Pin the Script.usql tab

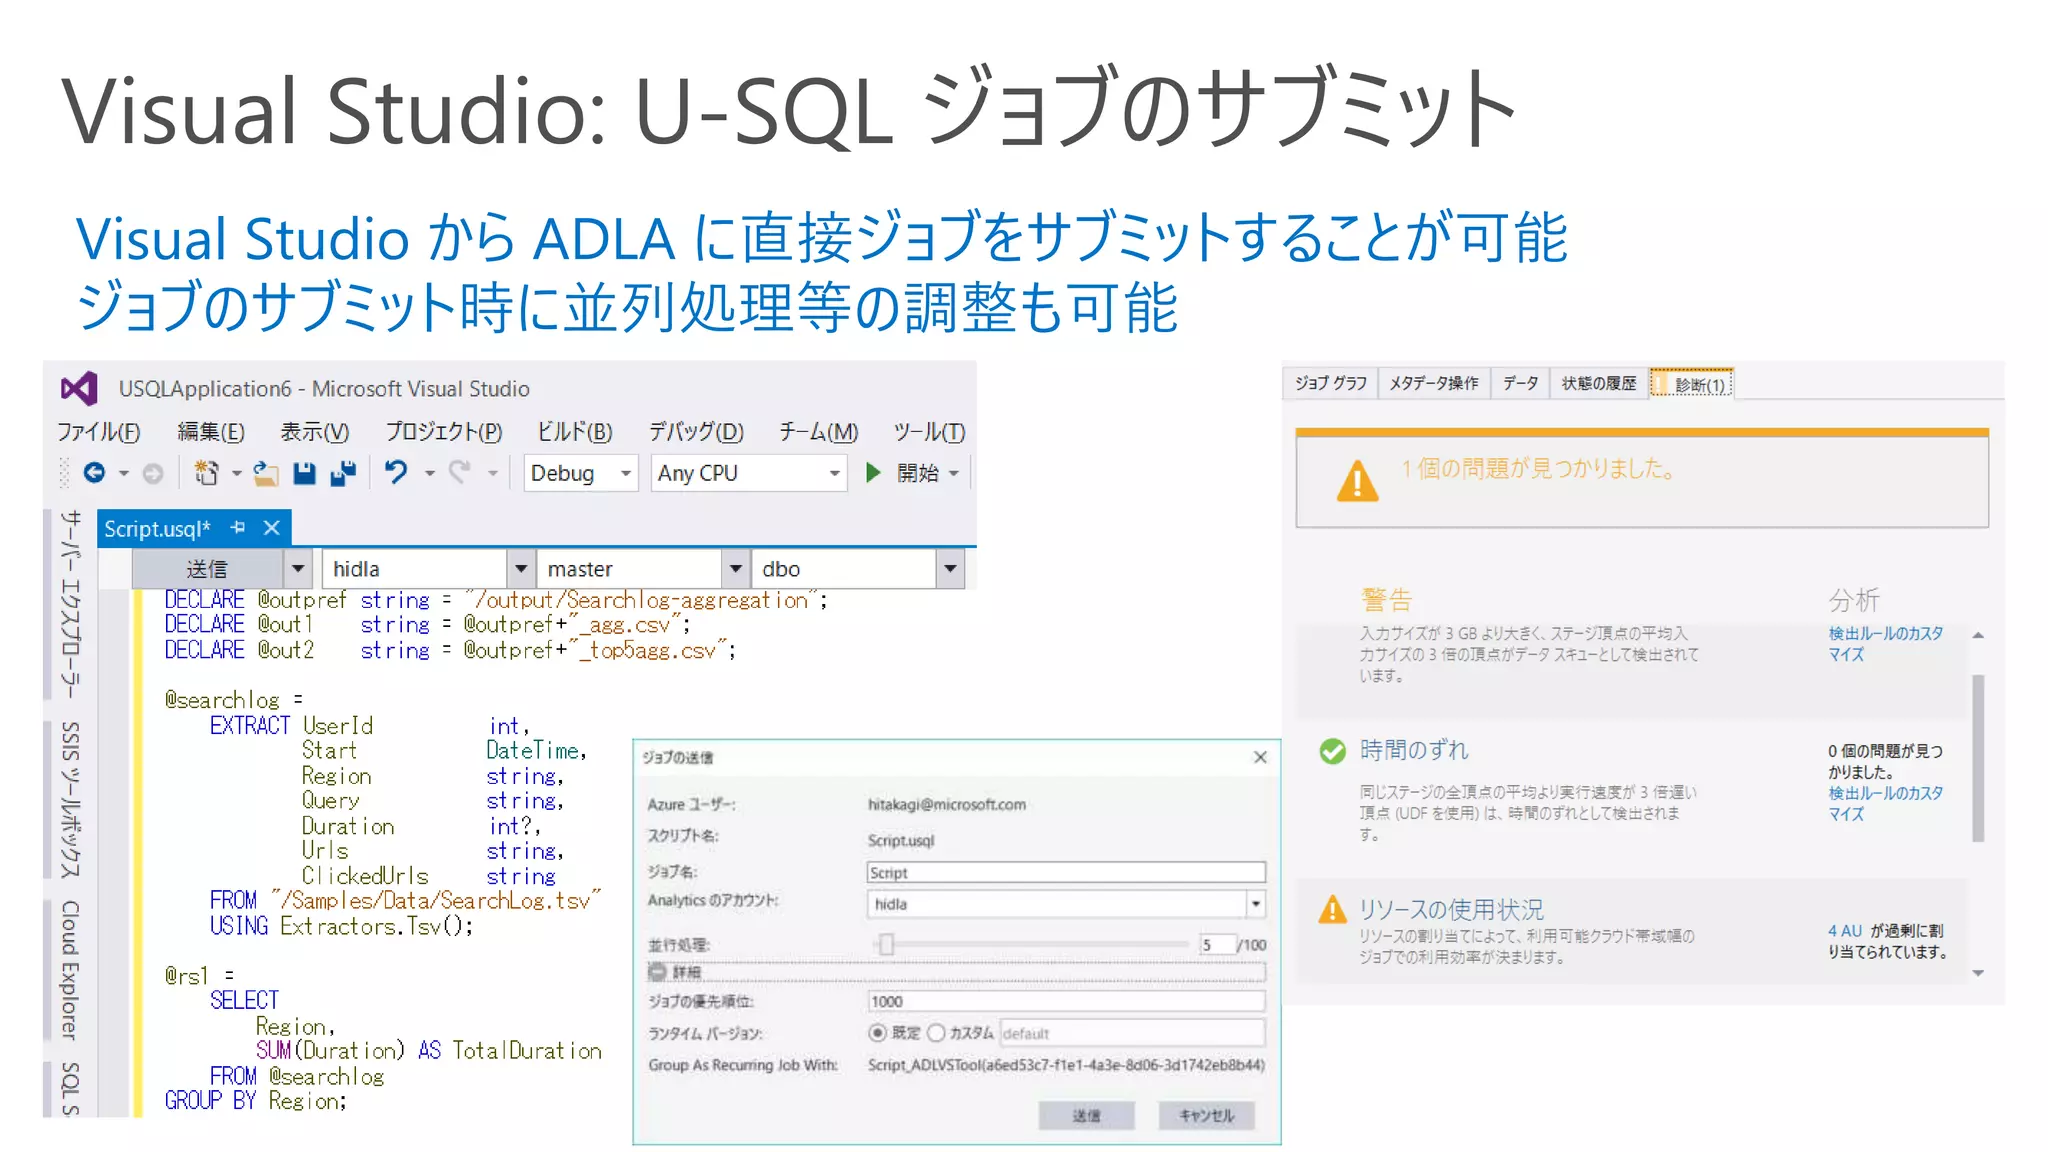coord(238,528)
